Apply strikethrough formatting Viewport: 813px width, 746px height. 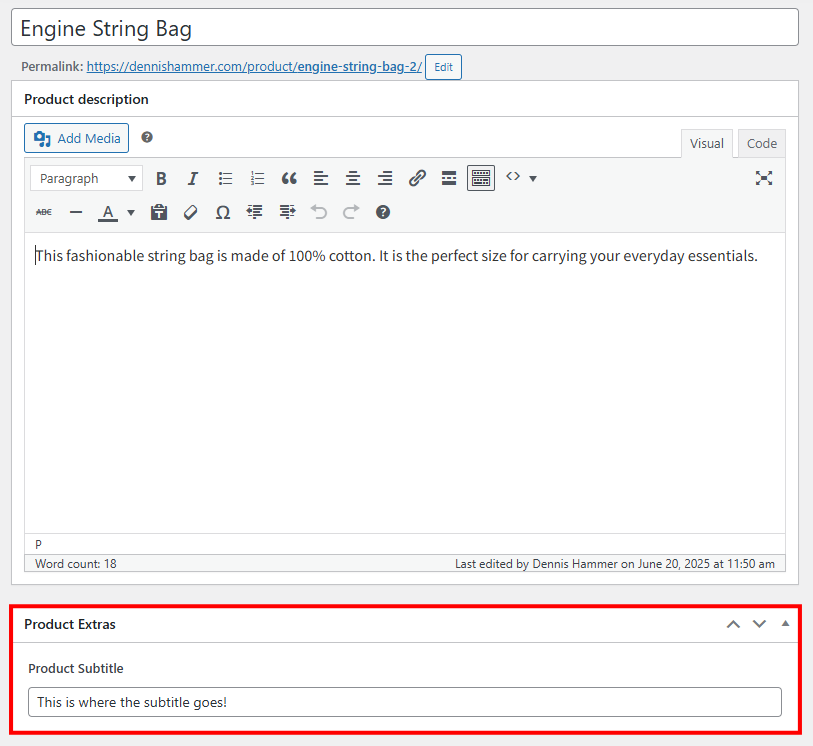click(x=43, y=212)
